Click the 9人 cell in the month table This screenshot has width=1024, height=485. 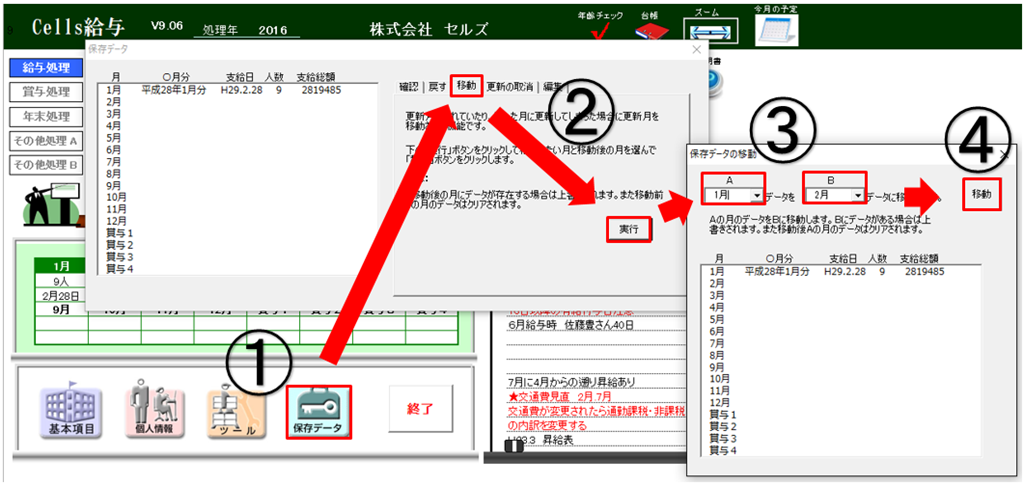coord(61,281)
